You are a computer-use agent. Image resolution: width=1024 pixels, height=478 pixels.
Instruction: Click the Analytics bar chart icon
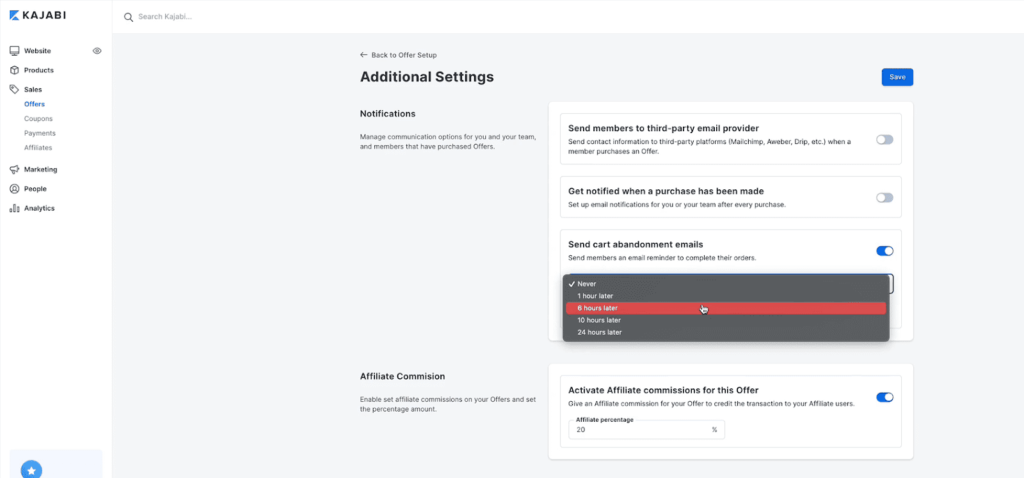(x=14, y=208)
